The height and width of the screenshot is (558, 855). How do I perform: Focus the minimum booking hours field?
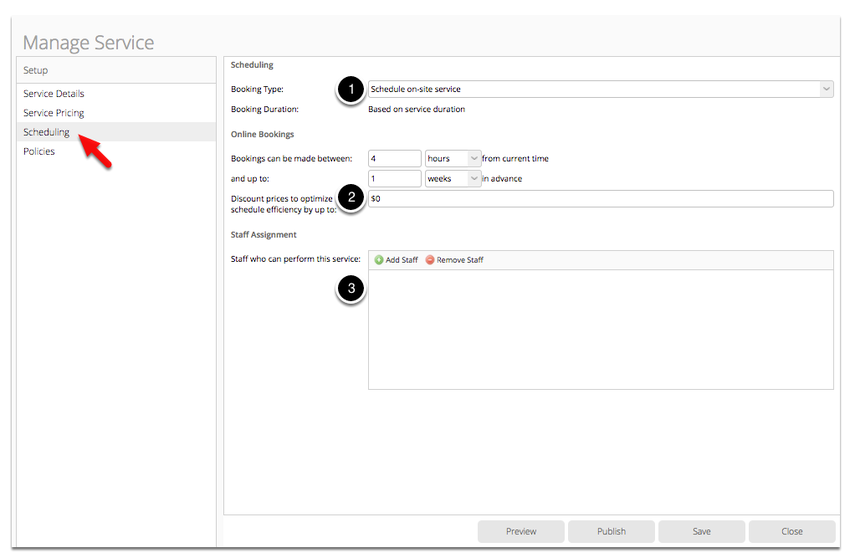pyautogui.click(x=395, y=159)
